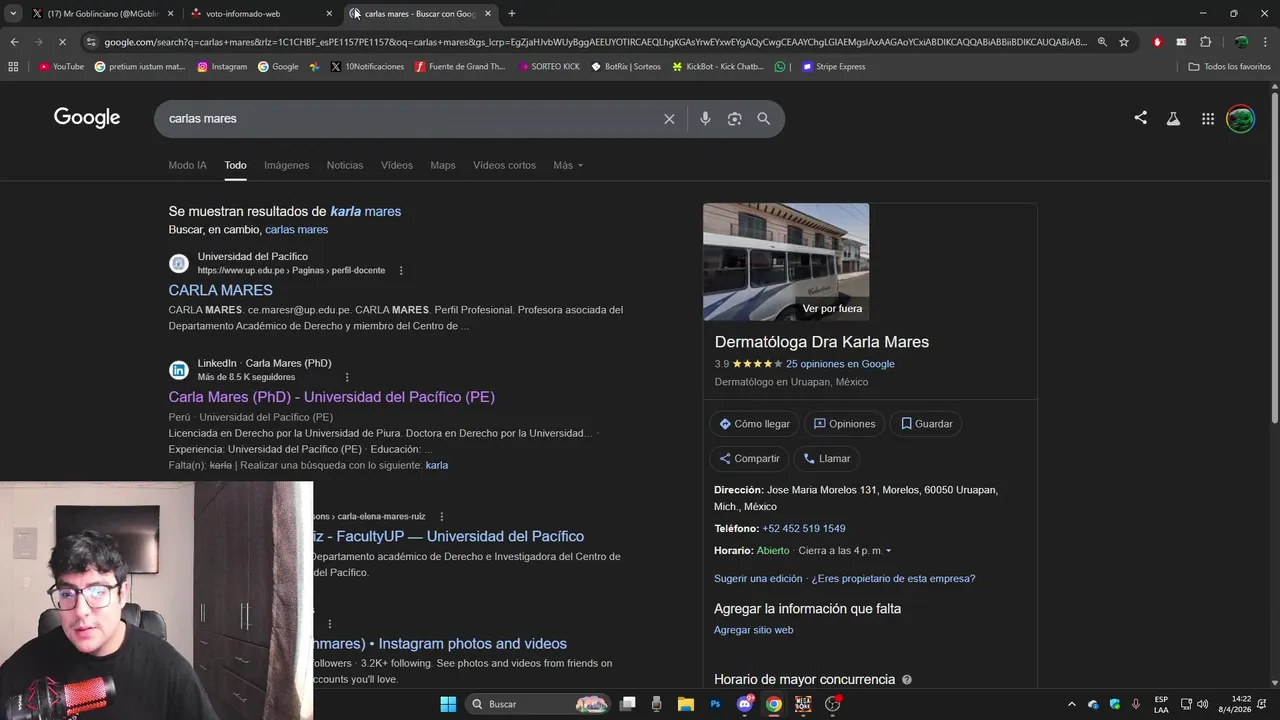
Task: Click the Windows Start button
Action: coord(448,704)
